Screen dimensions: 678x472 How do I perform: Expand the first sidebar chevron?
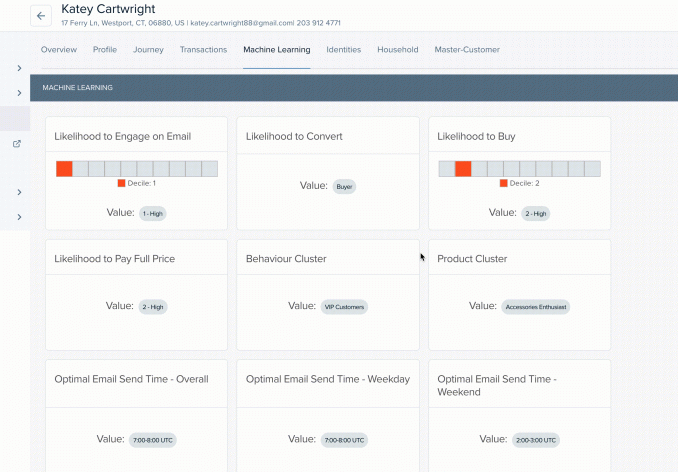click(x=19, y=68)
